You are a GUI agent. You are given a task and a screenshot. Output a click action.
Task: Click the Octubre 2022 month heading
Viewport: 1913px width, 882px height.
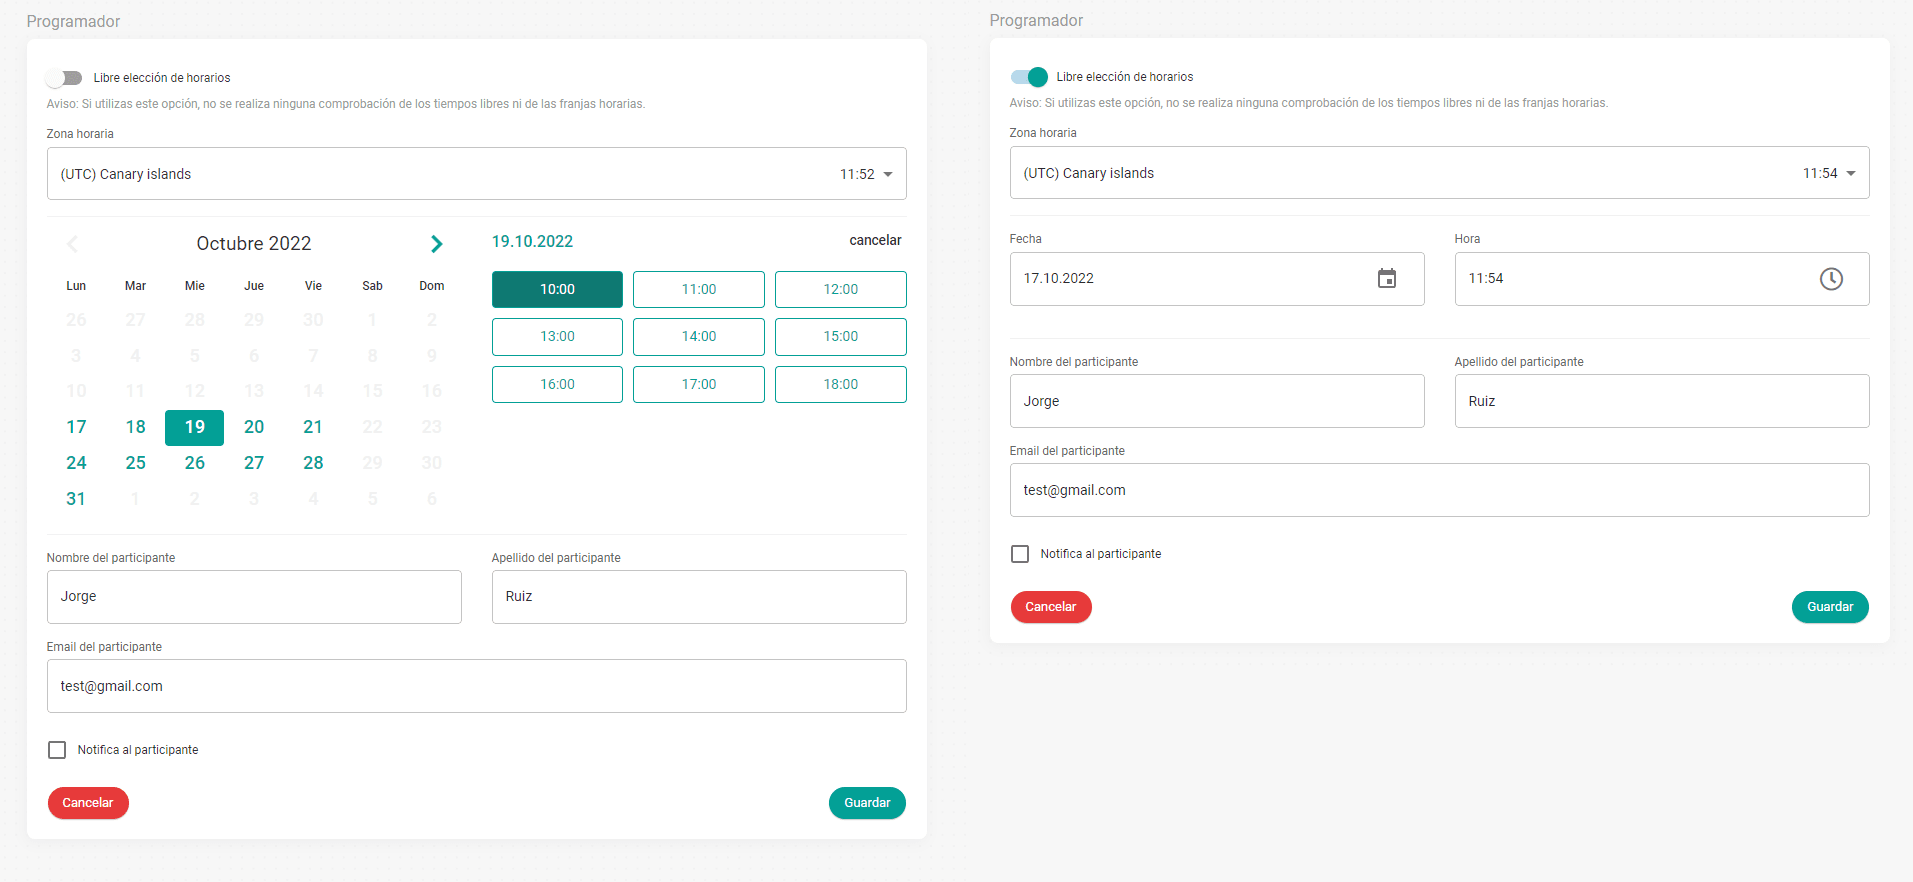[x=254, y=244]
